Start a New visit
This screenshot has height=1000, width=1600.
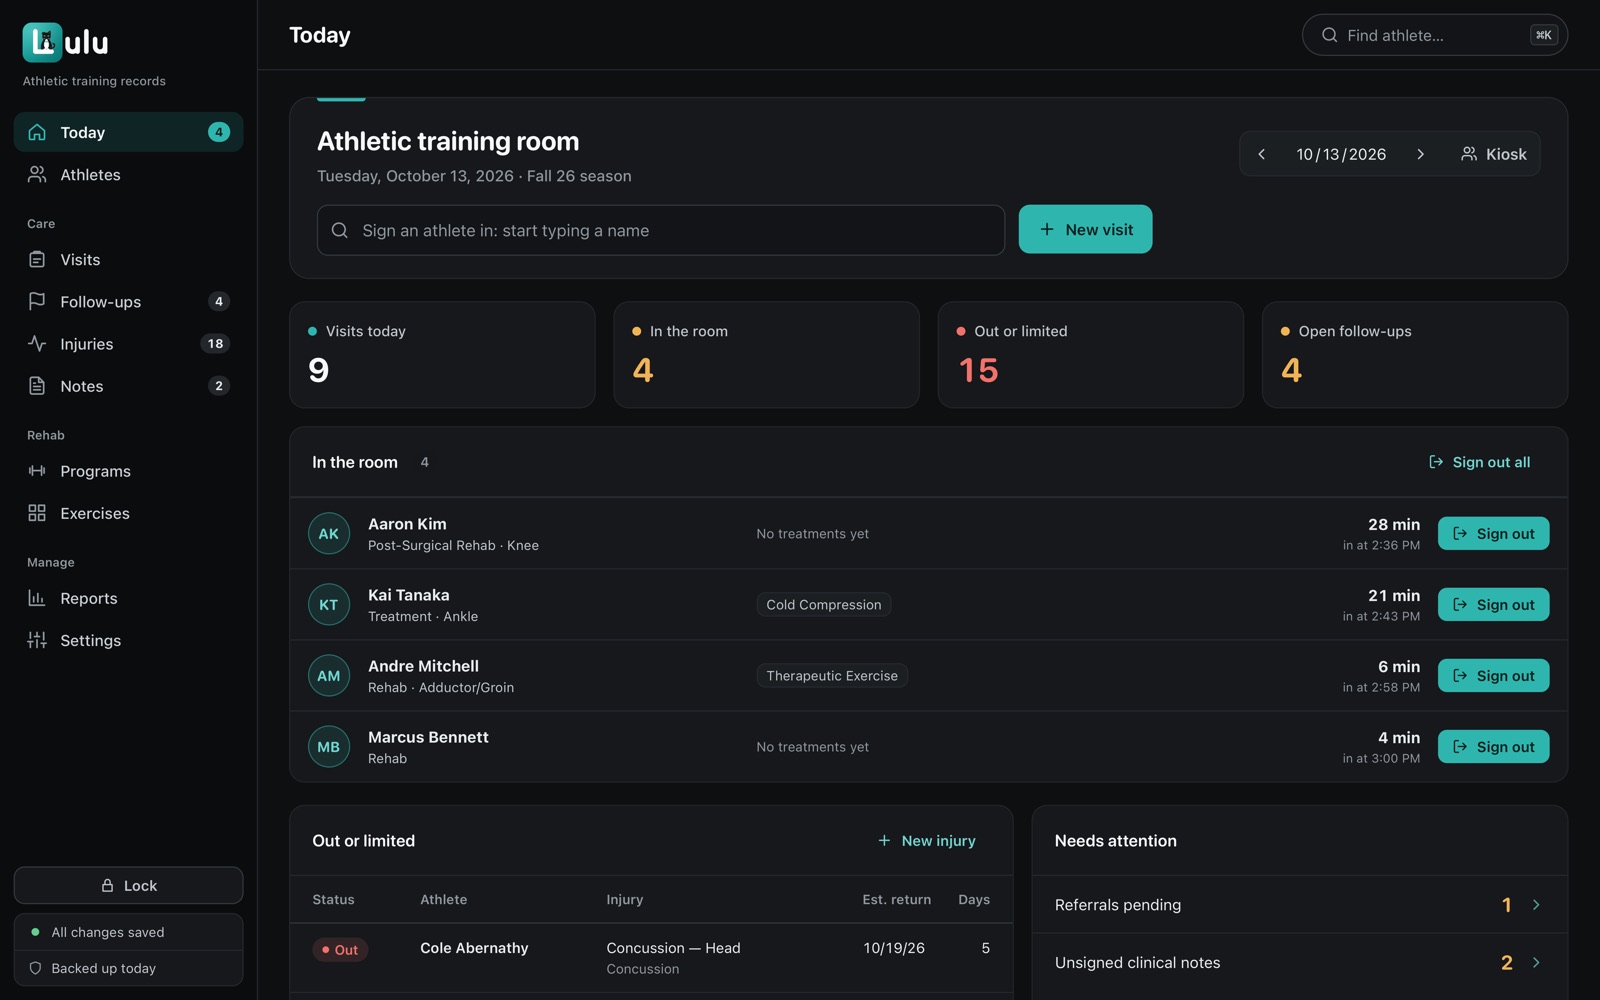1085,229
